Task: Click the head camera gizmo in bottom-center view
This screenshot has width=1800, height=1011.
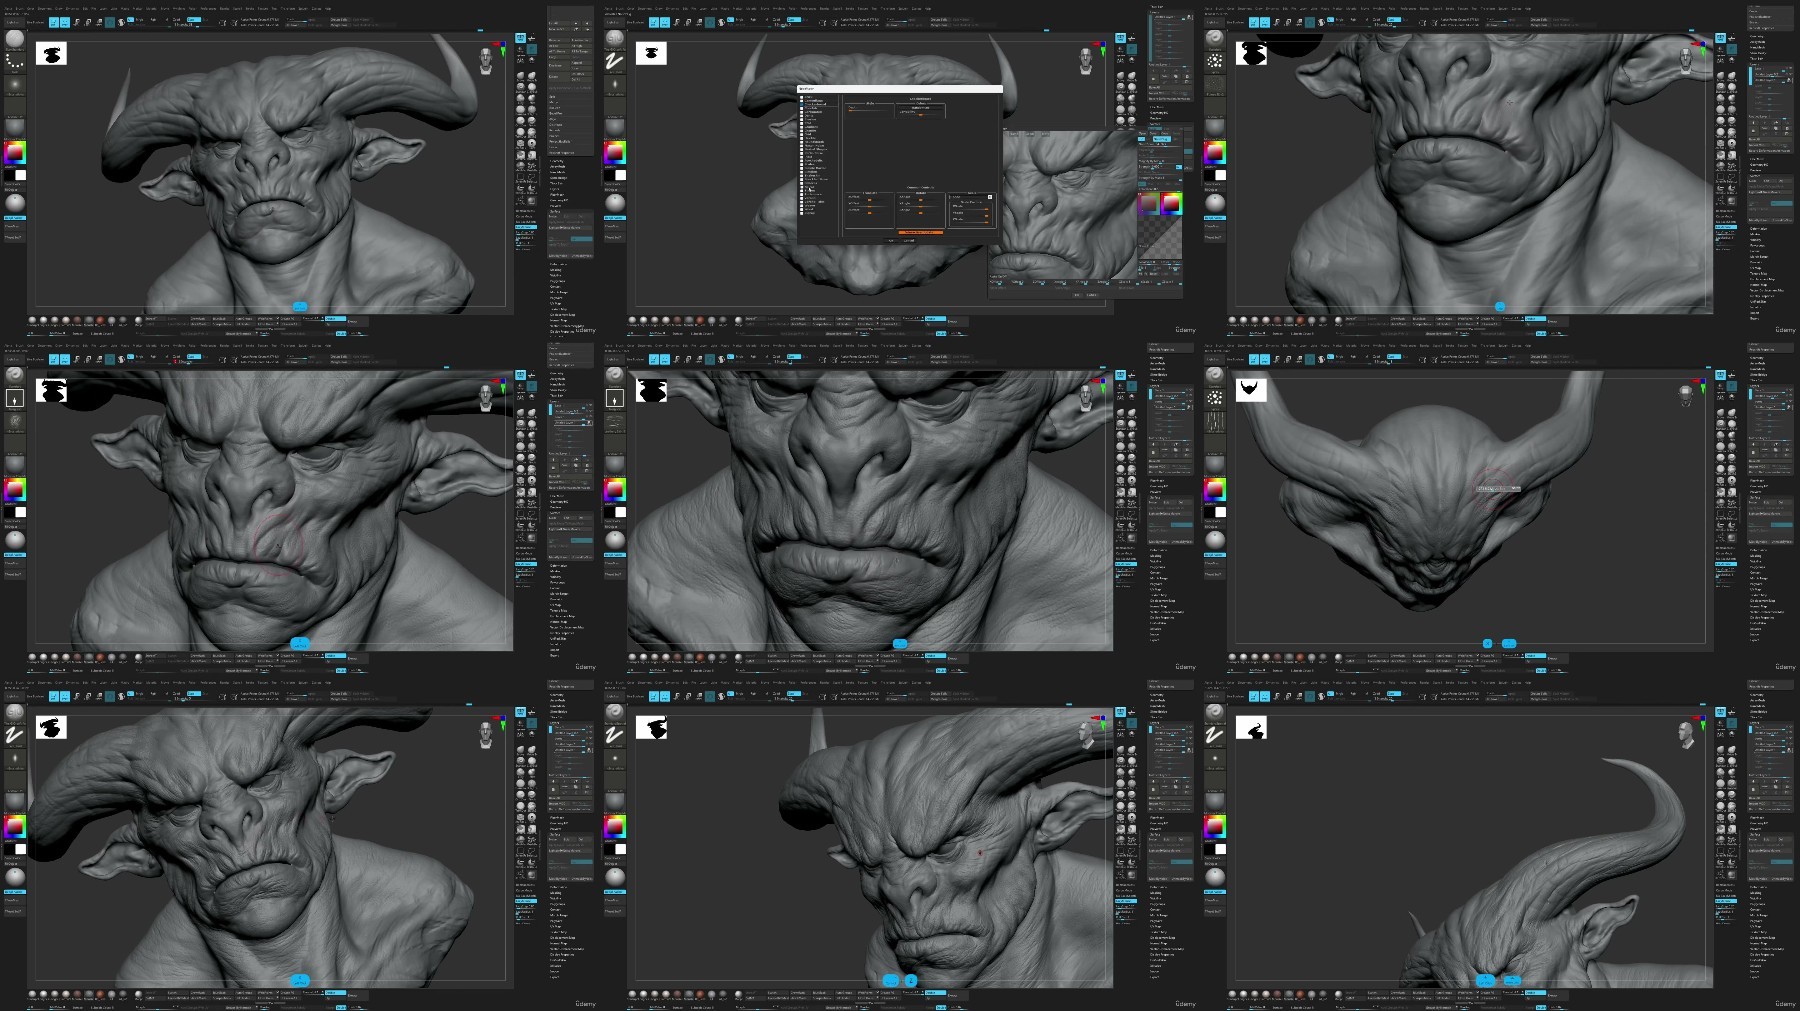Action: pos(1087,735)
